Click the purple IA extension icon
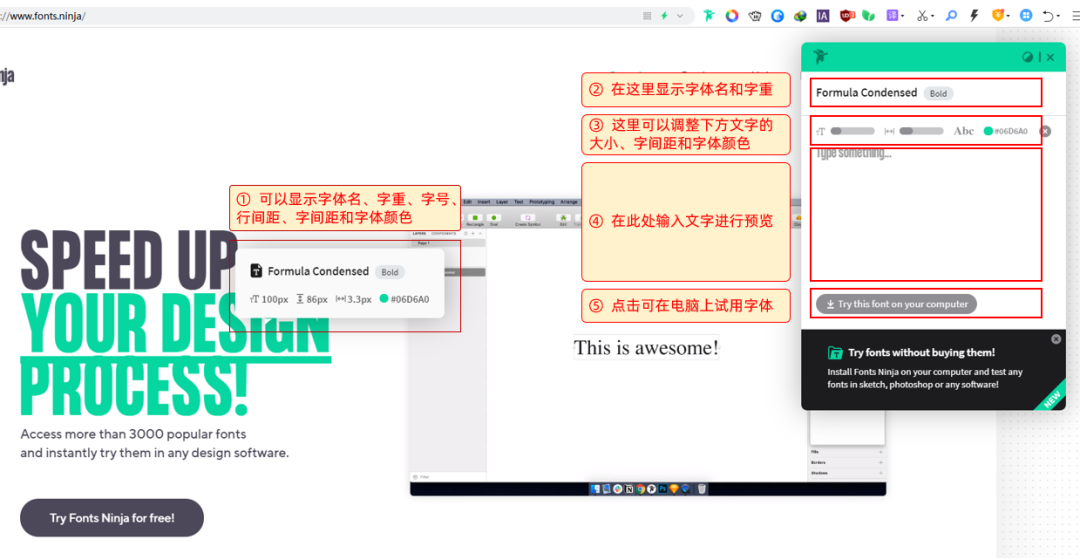The height and width of the screenshot is (560, 1080). pos(823,16)
